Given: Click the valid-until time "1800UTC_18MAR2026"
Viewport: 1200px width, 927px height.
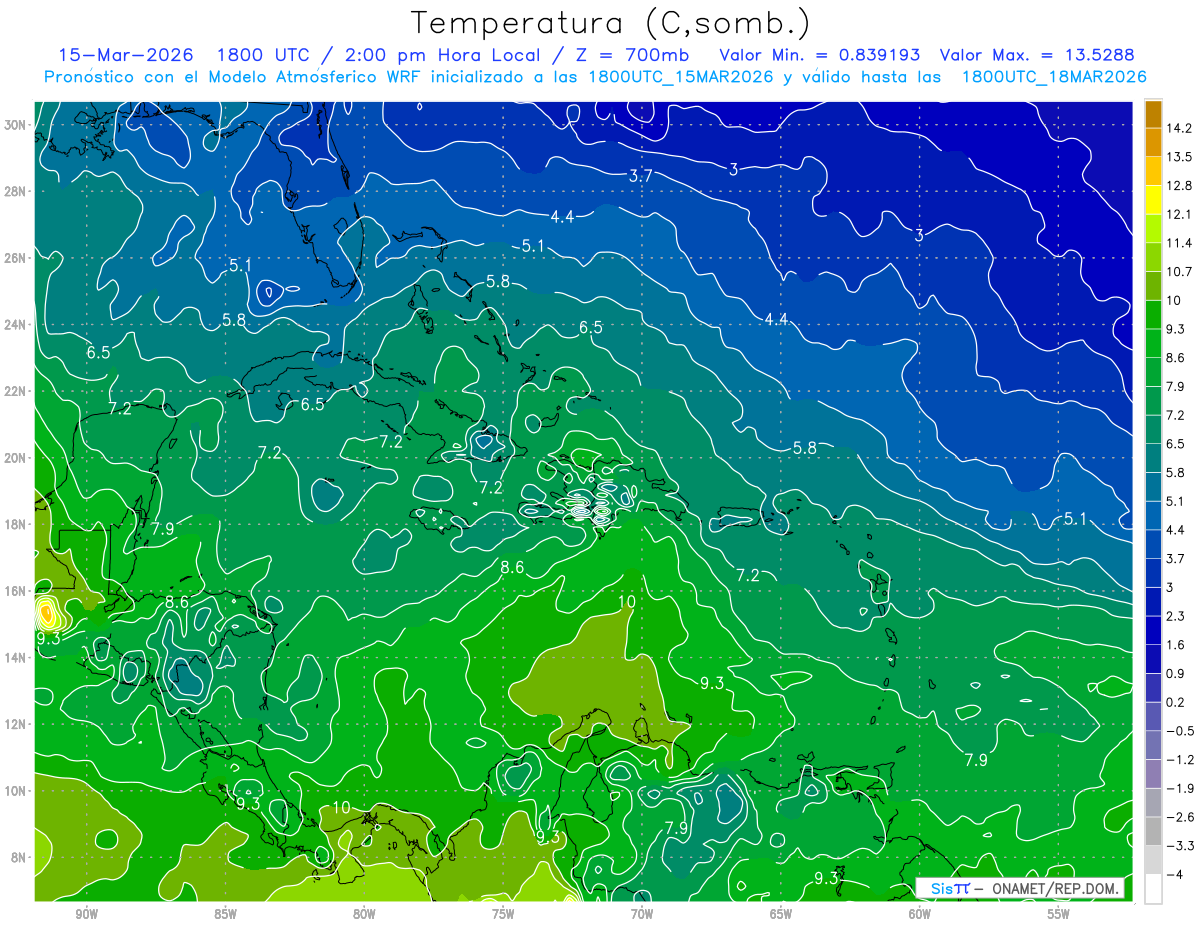Looking at the screenshot, I should click(1053, 76).
